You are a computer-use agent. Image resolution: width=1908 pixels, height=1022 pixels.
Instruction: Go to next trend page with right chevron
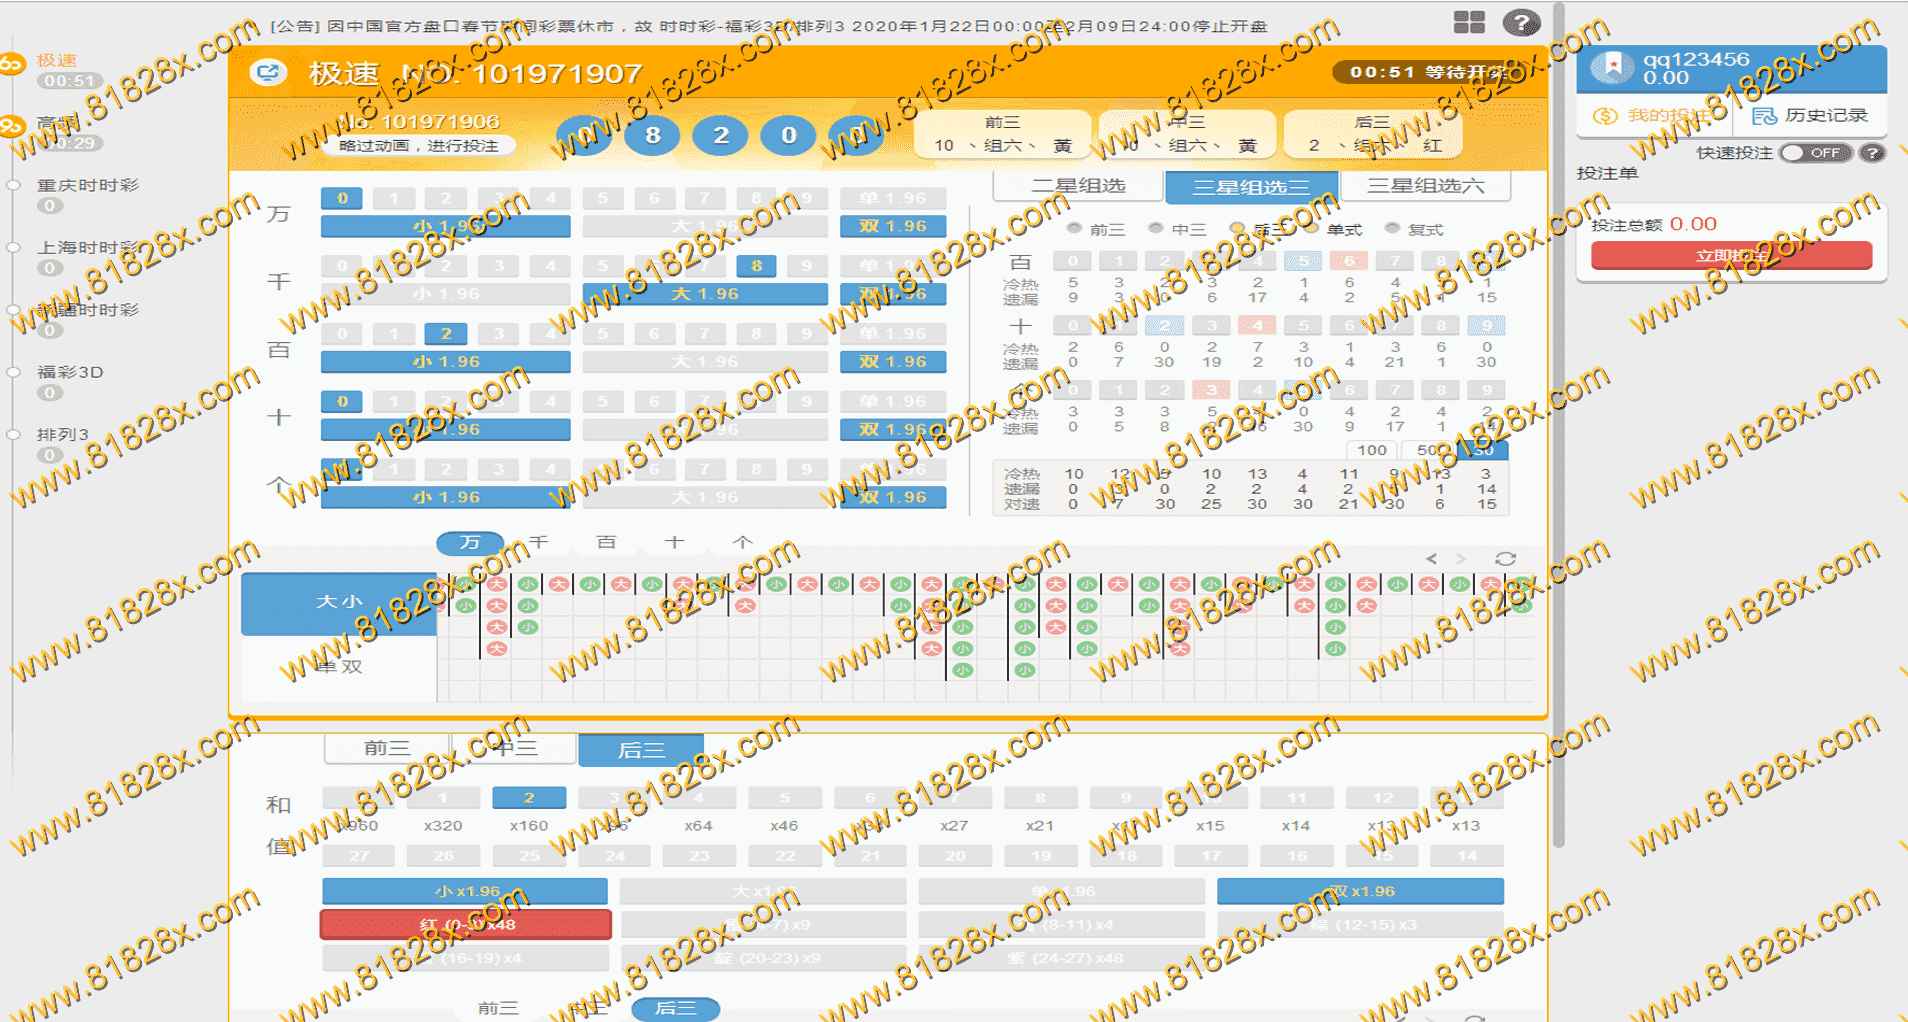1461,558
